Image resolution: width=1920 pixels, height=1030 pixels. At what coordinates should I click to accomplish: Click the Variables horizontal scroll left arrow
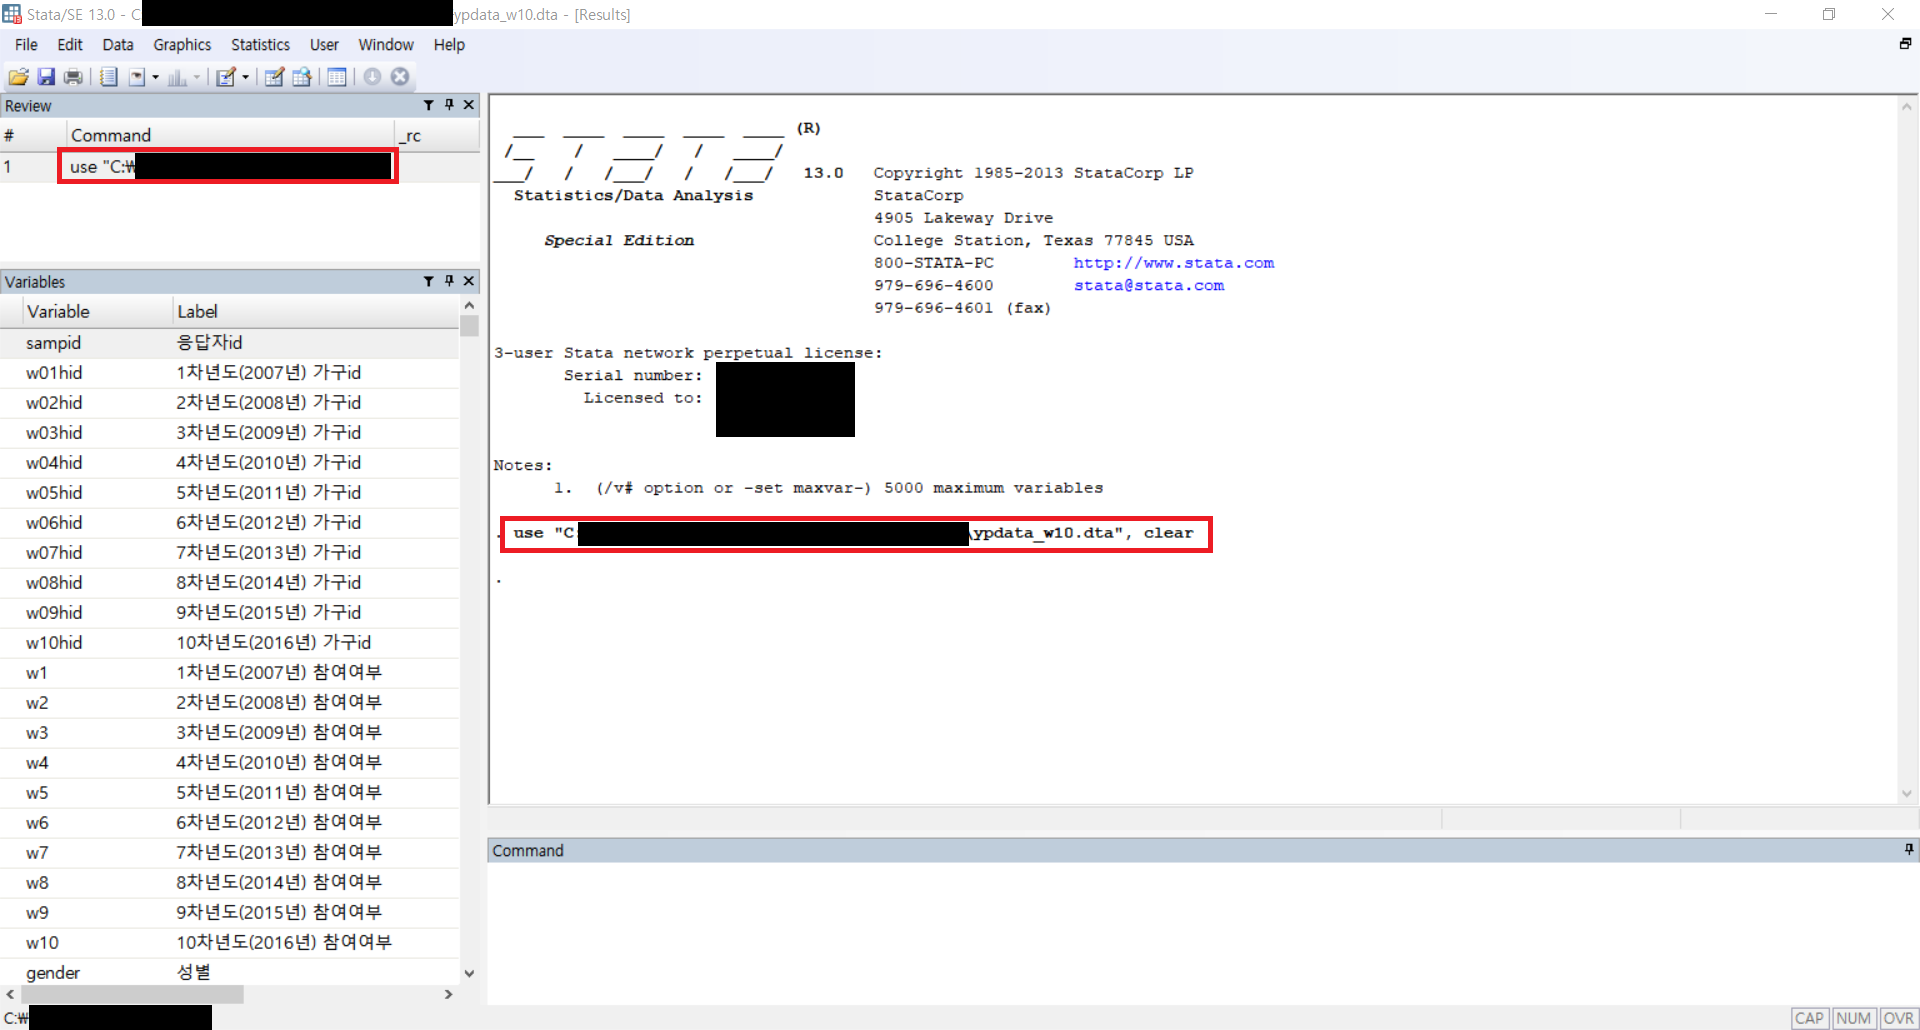(10, 994)
